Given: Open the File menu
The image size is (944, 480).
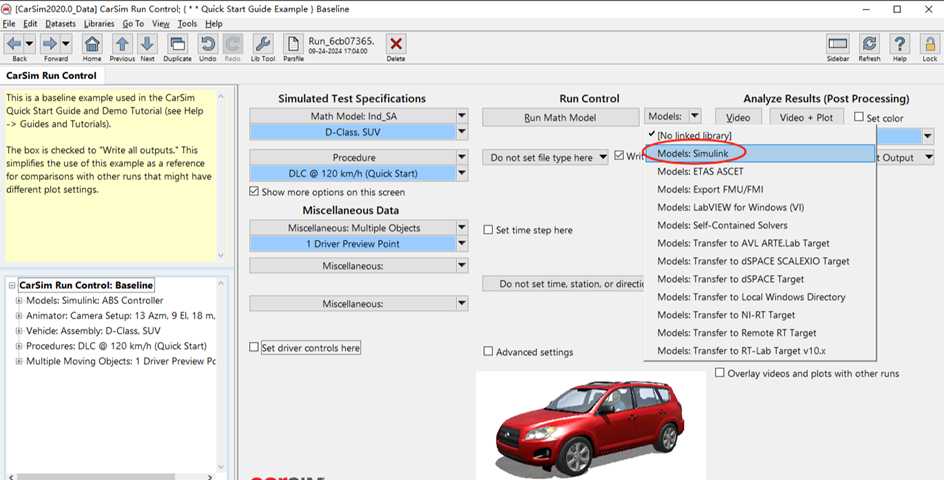Looking at the screenshot, I should 9,23.
